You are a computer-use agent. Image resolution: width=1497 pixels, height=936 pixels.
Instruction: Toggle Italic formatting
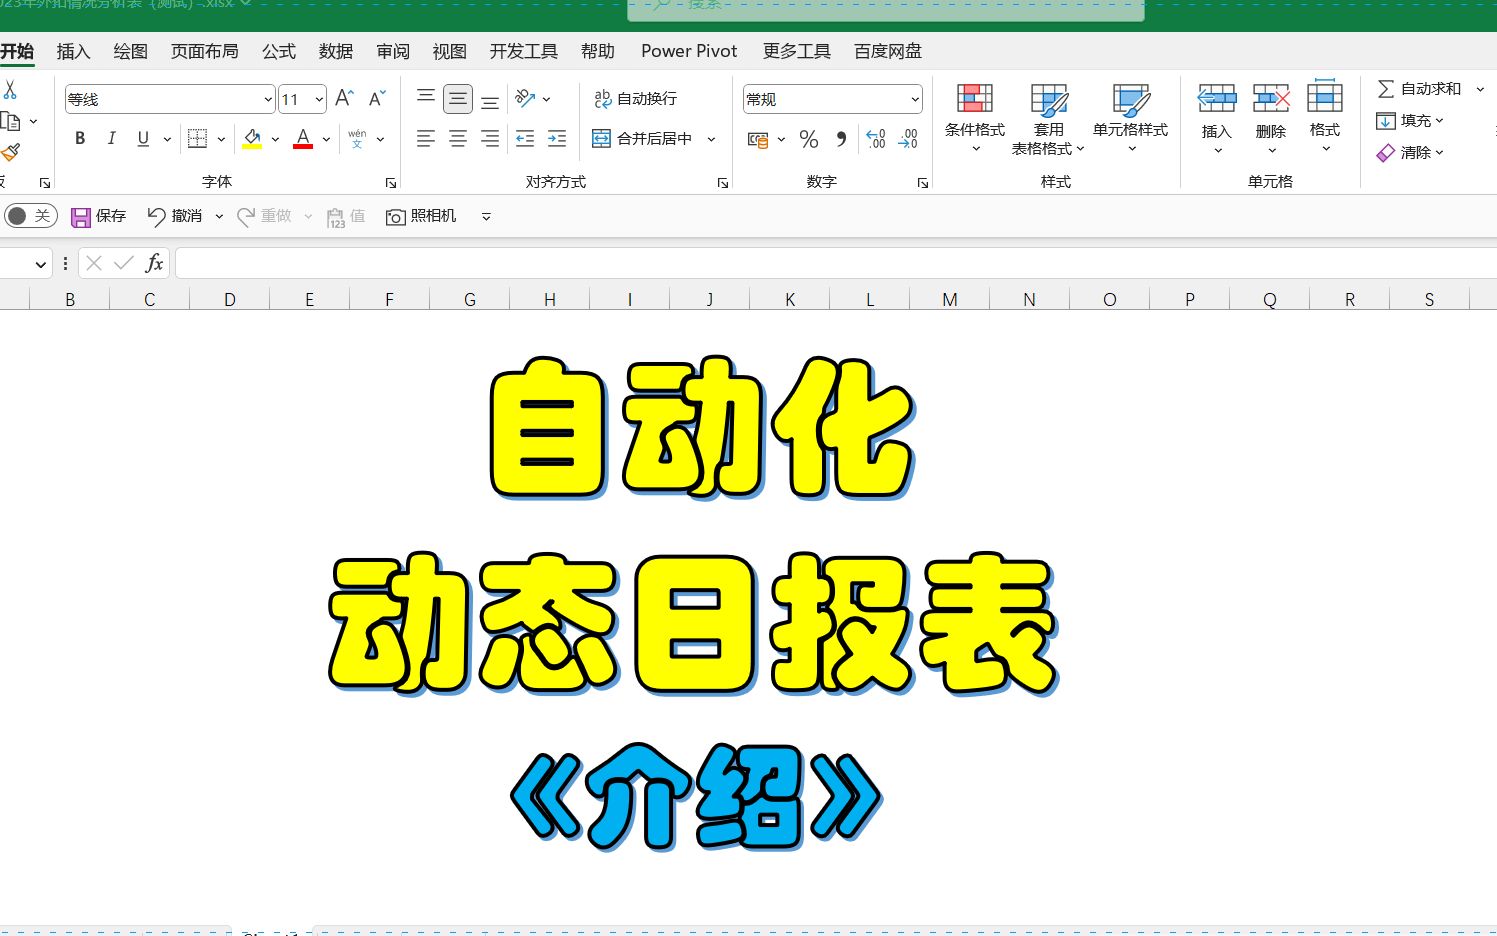click(112, 139)
